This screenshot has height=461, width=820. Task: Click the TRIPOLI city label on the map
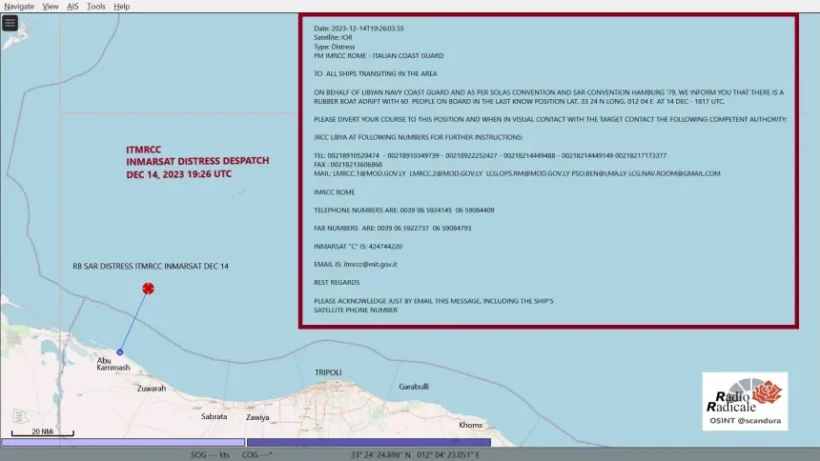[328, 372]
